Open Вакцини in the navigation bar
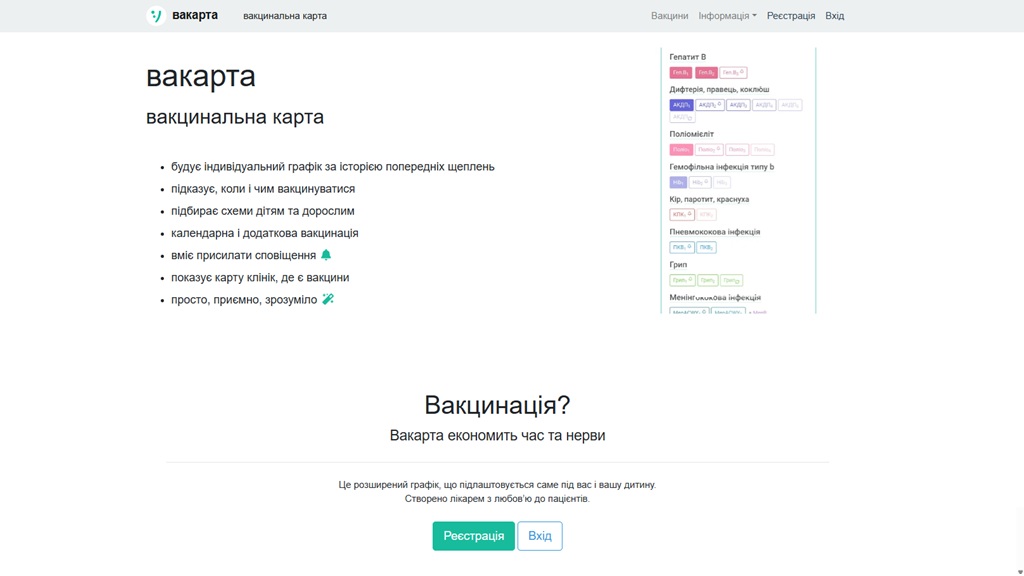The image size is (1024, 576). [x=669, y=16]
